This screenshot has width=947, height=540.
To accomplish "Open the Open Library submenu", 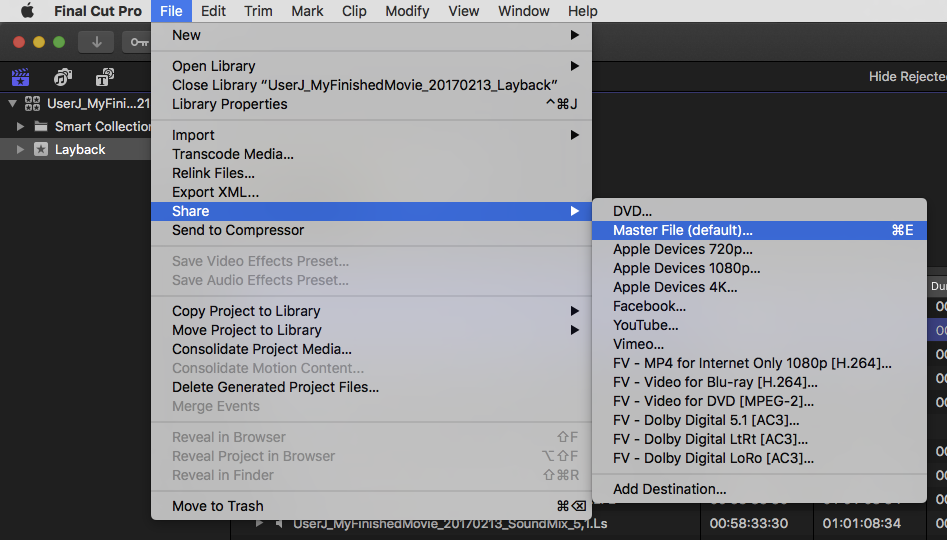I will click(371, 66).
